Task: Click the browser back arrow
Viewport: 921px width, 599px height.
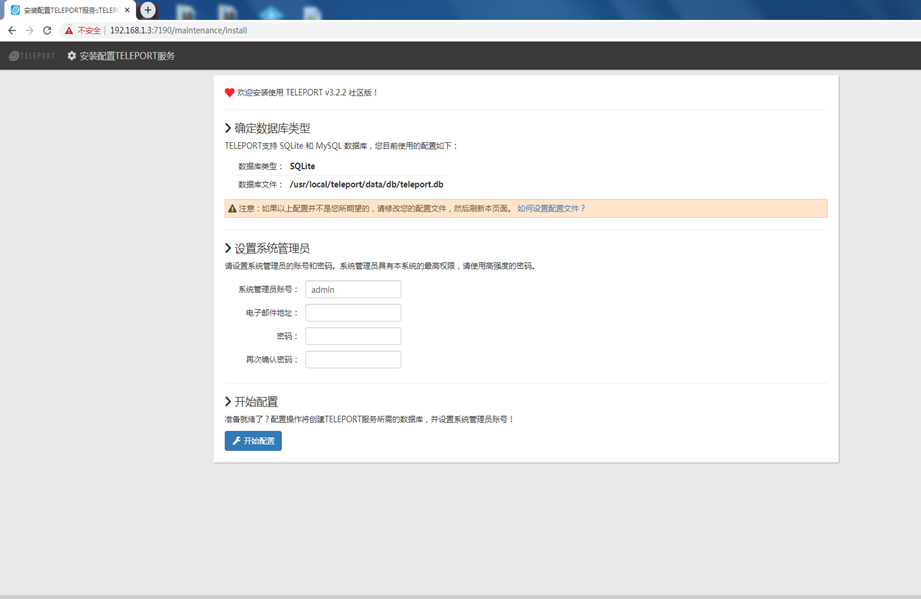Action: click(12, 31)
